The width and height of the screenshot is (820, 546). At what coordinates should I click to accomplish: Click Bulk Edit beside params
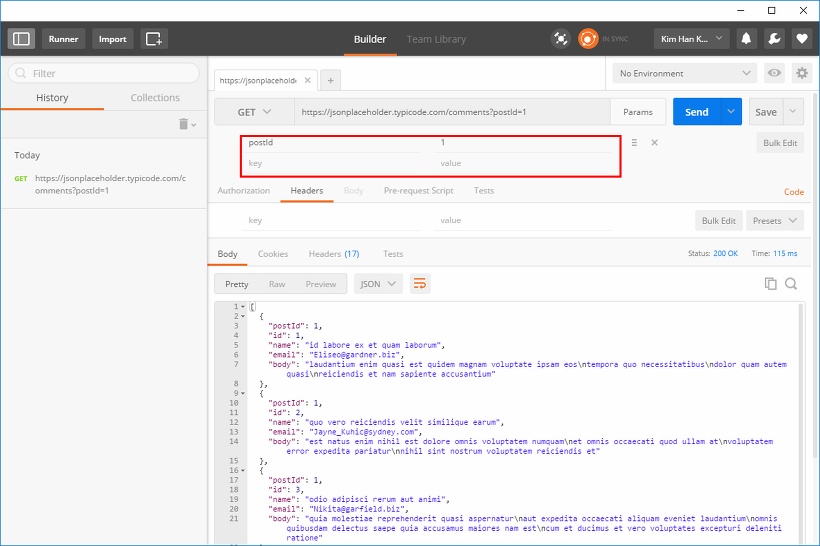(780, 143)
